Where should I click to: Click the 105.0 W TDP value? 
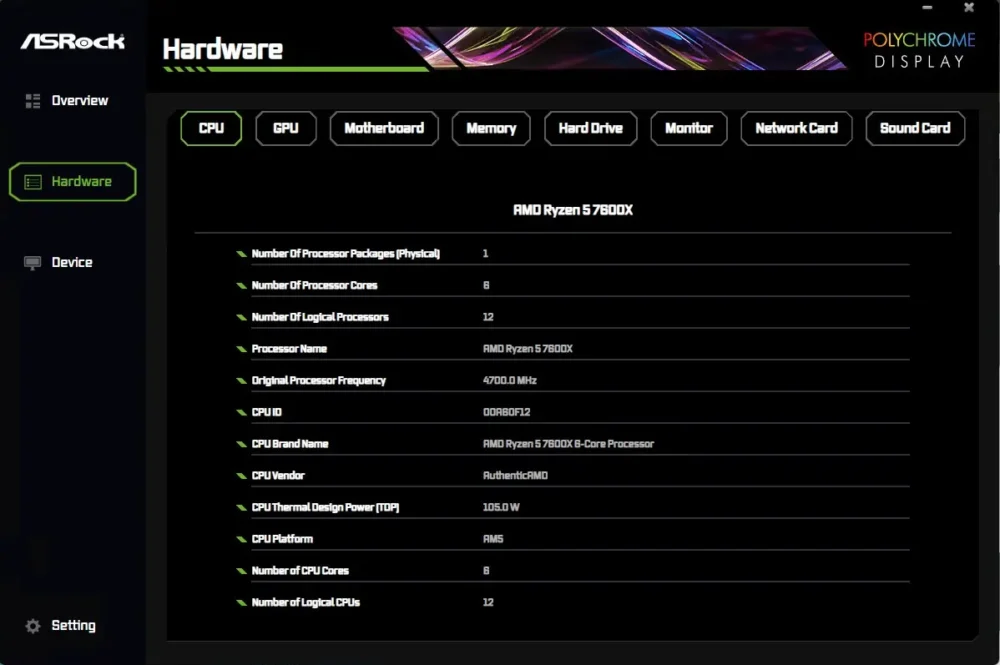501,508
